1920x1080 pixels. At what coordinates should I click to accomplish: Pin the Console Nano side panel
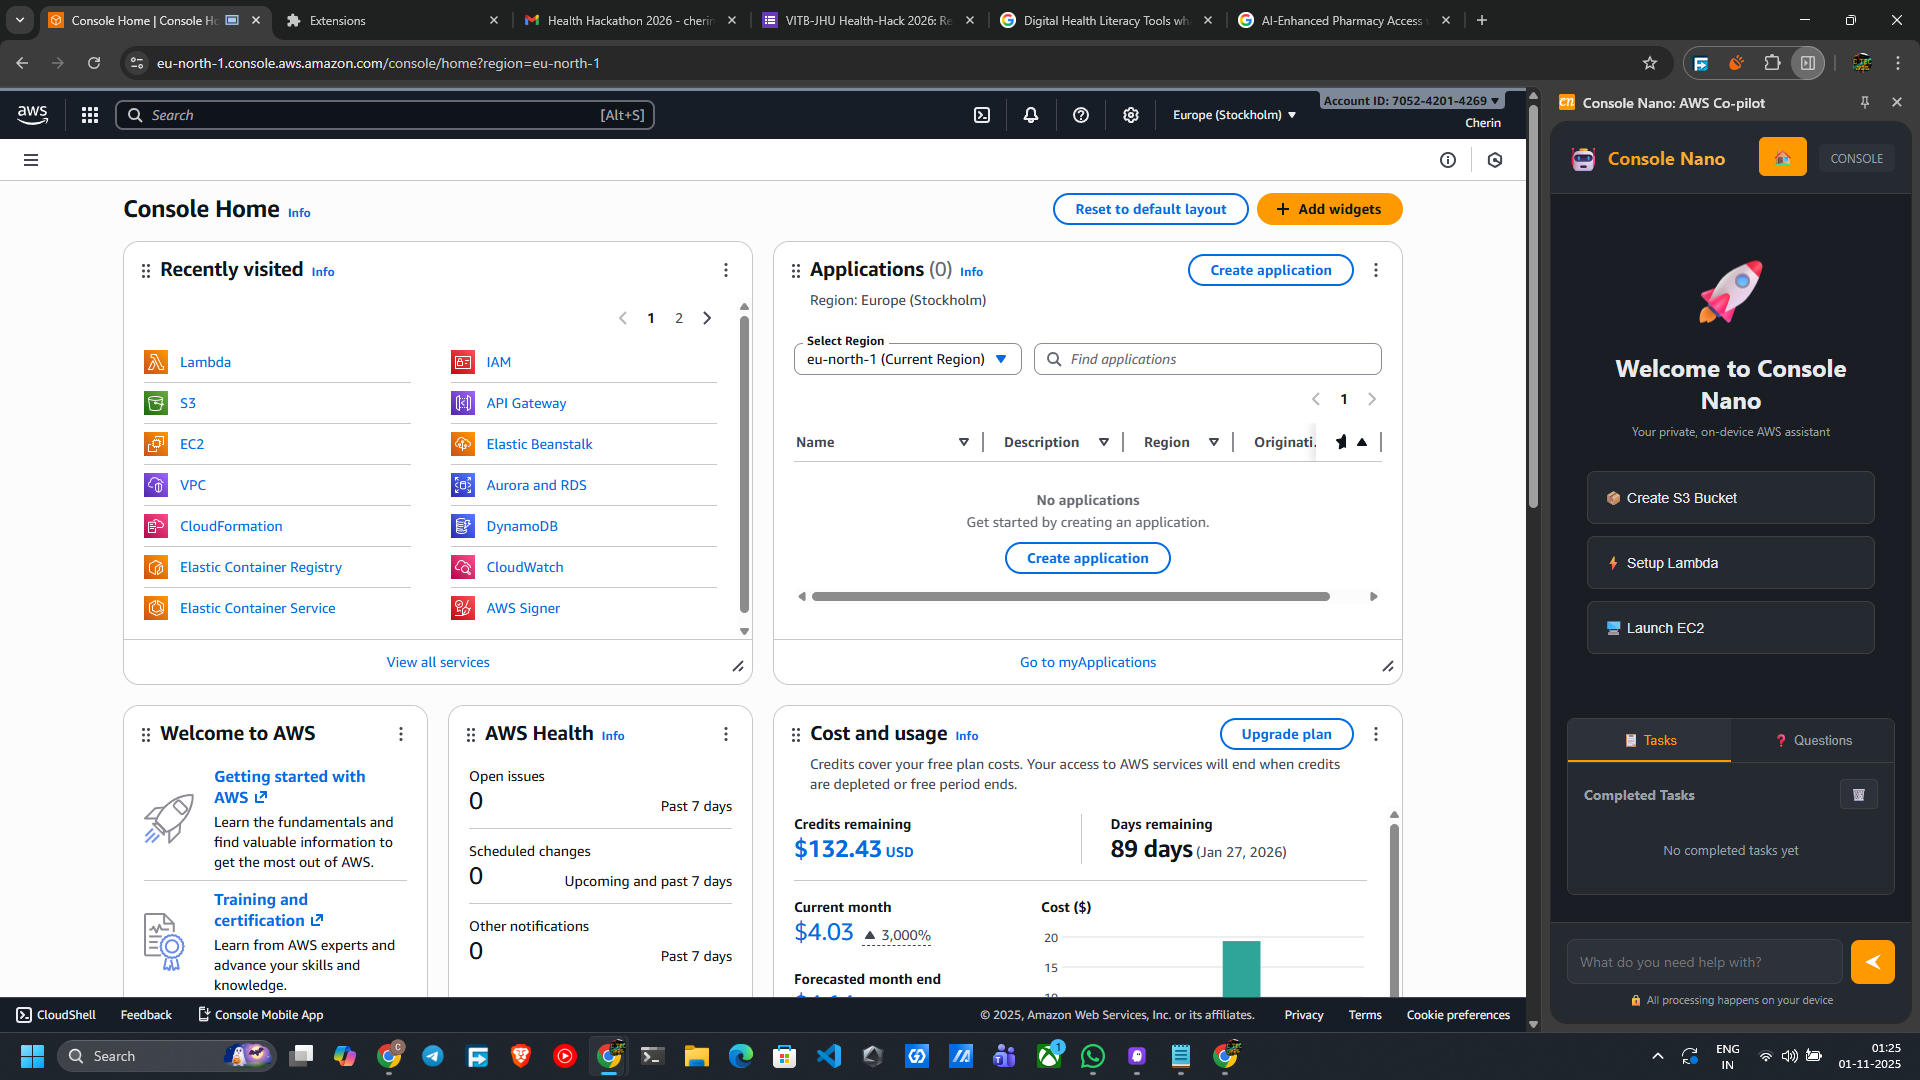pos(1865,102)
